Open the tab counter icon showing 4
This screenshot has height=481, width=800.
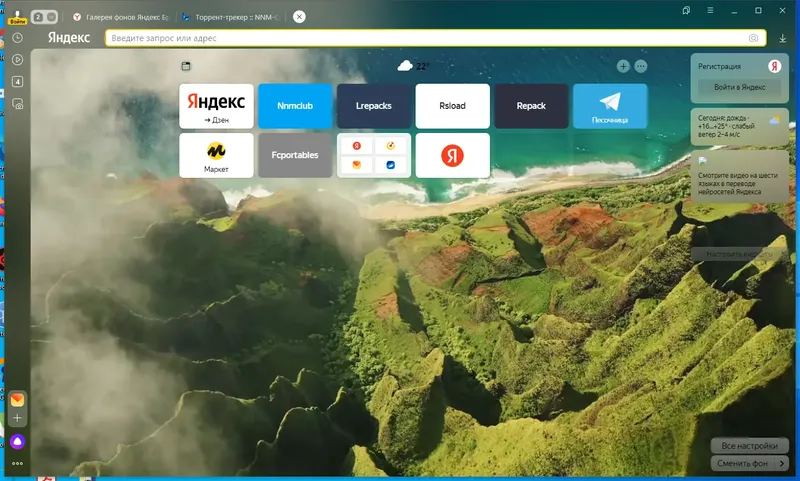(x=17, y=82)
